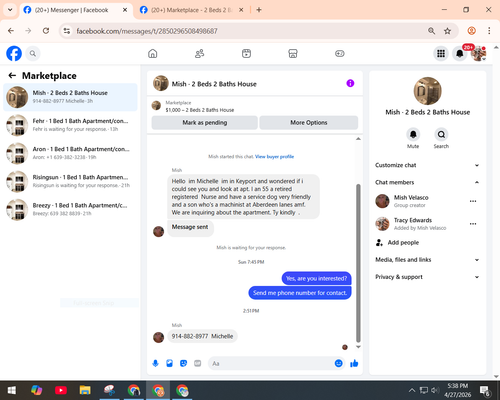Toggle the purple conversation info icon
Screen dimensions: 500x400
click(x=350, y=83)
